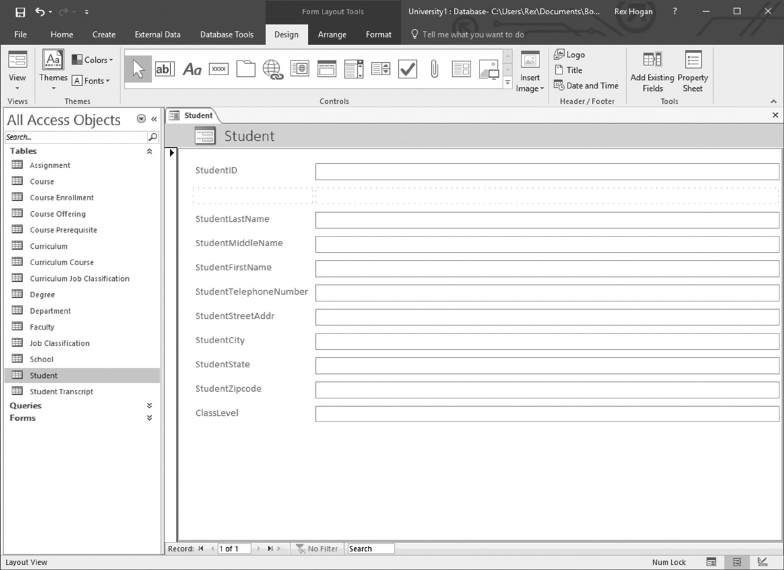
Task: Select the Tab Control tool
Action: point(246,69)
